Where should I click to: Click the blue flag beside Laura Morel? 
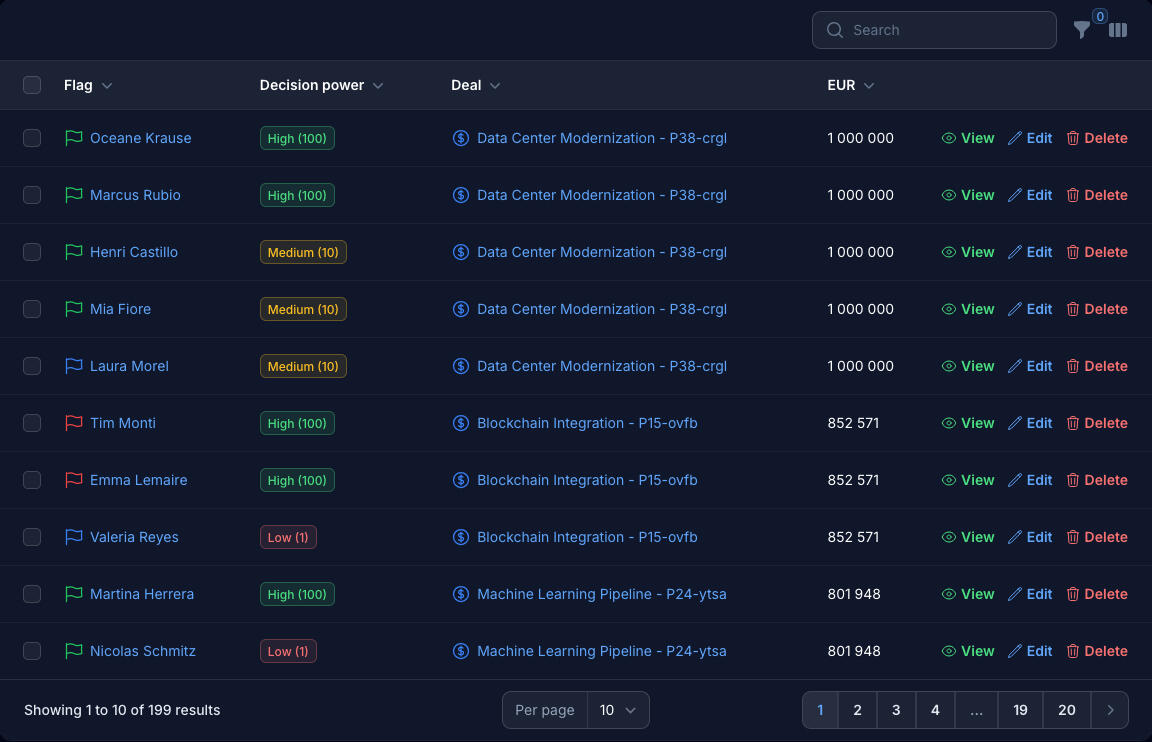(x=73, y=366)
